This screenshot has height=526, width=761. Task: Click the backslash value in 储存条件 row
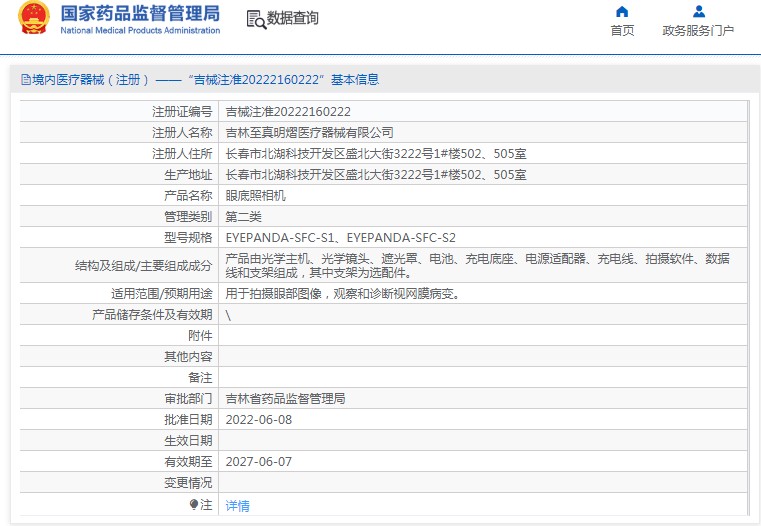point(228,315)
